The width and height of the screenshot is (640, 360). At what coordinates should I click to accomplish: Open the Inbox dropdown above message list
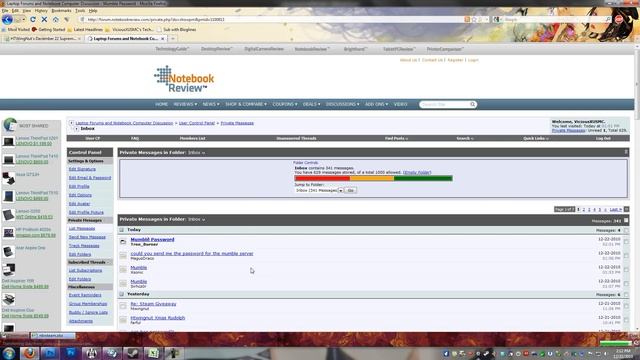(196, 220)
